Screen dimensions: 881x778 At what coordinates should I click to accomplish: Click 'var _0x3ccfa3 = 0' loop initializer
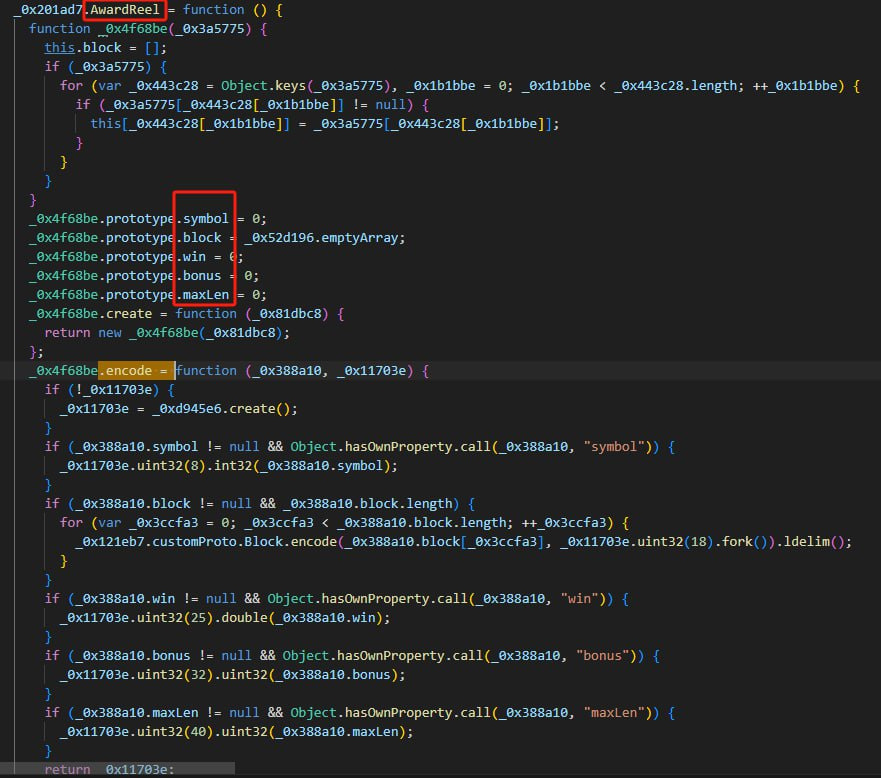(167, 522)
